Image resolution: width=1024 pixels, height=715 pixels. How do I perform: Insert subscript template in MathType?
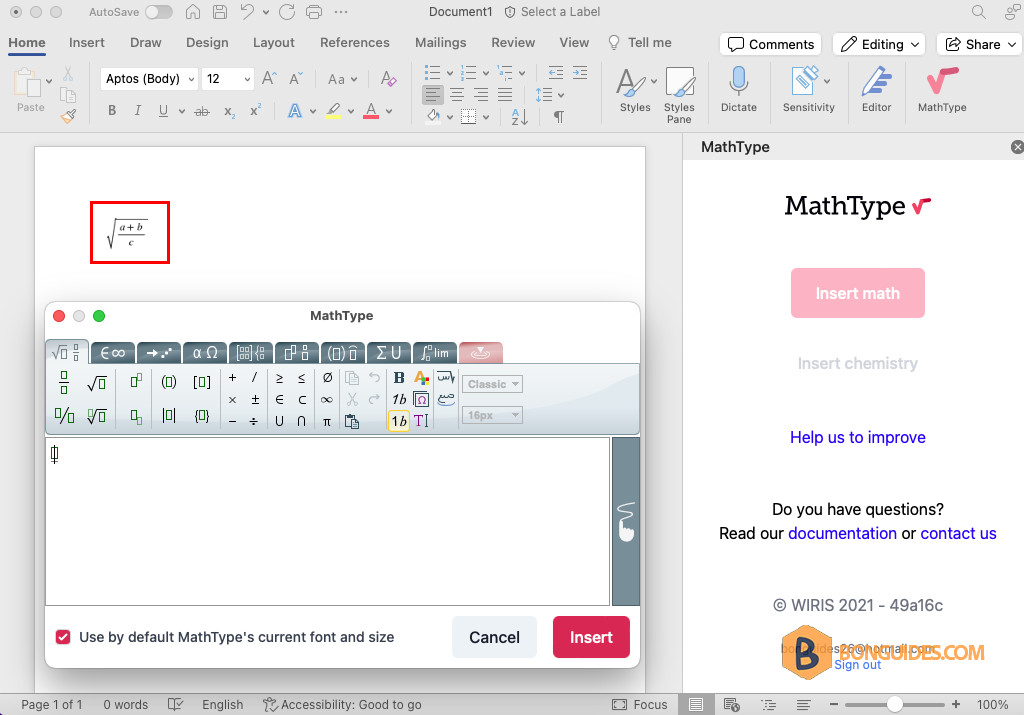[x=136, y=416]
